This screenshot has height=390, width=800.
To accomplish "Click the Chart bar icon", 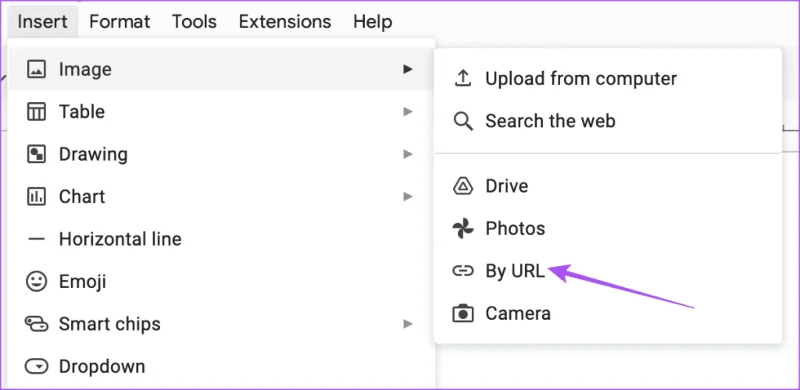I will (x=36, y=196).
